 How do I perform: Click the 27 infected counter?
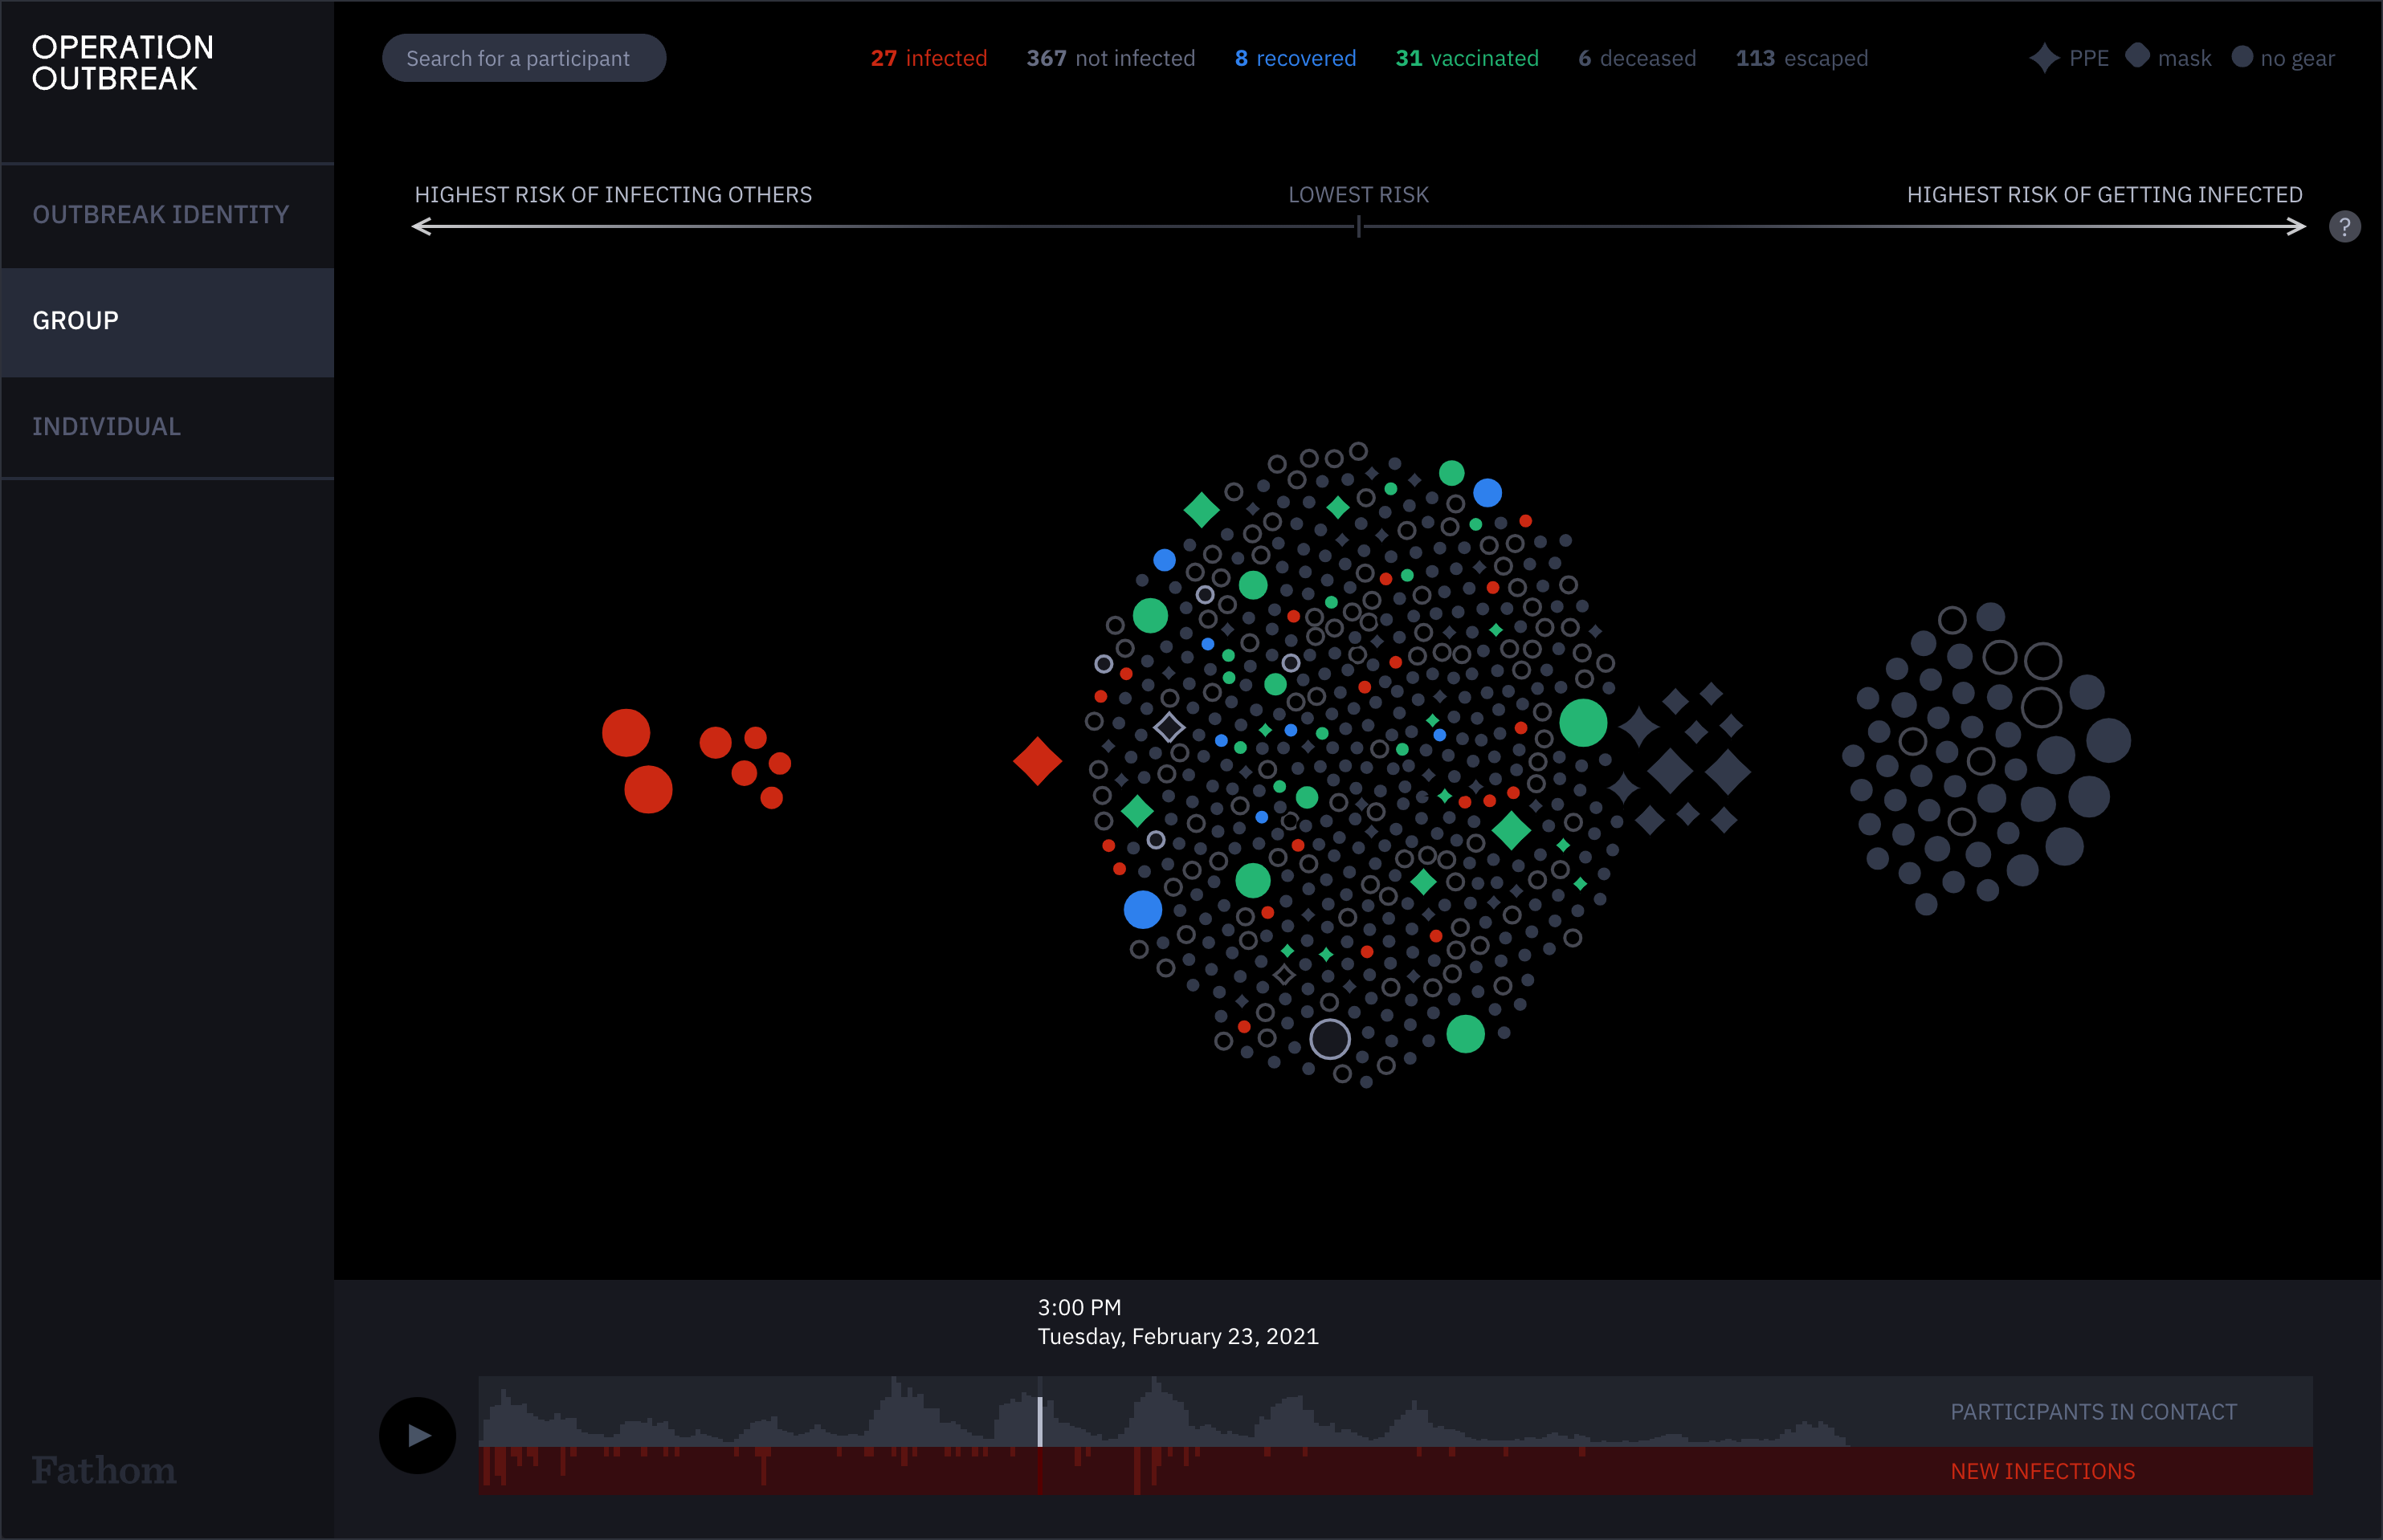tap(928, 58)
